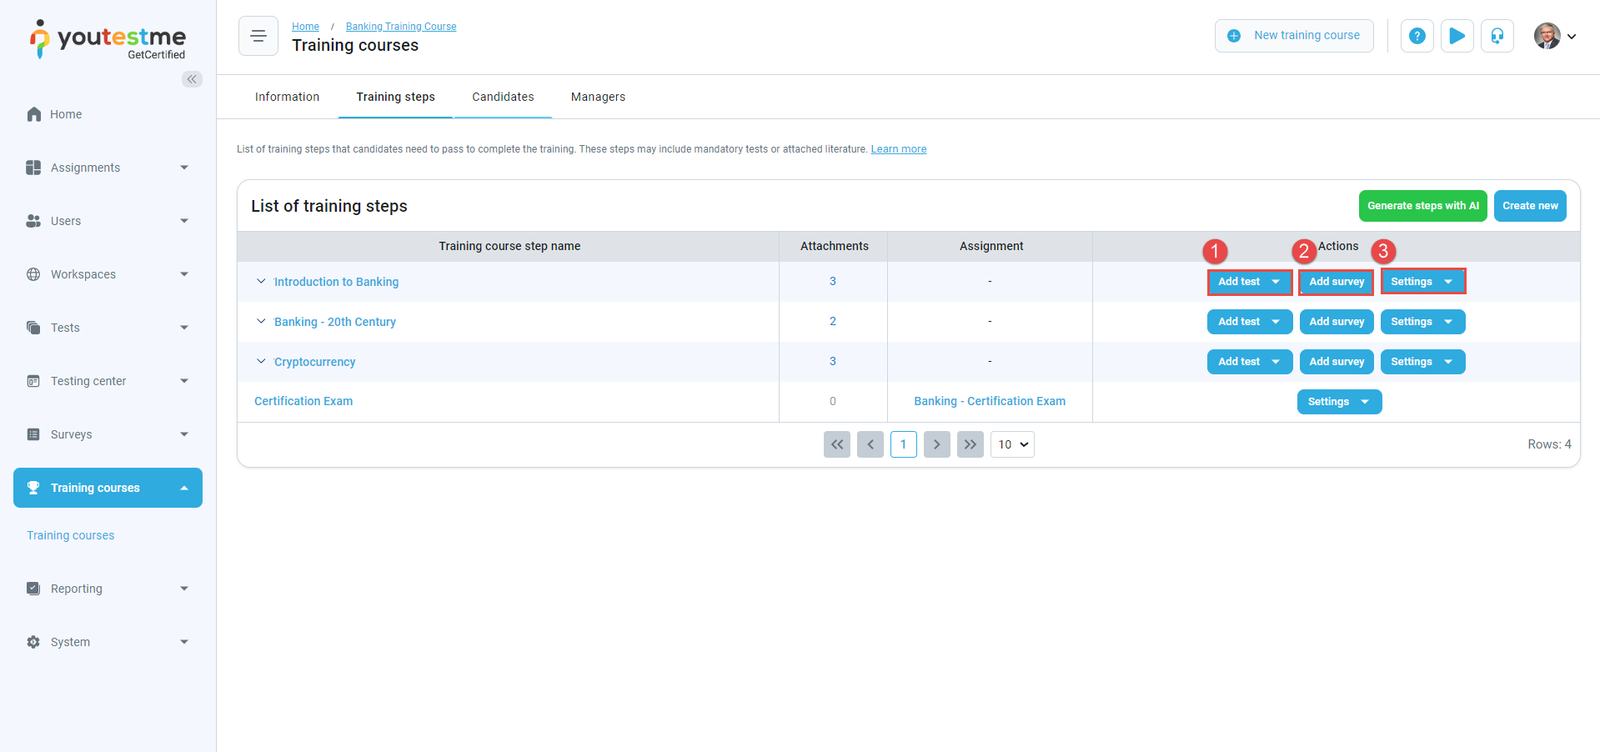Go to previous page of the table

point(870,444)
